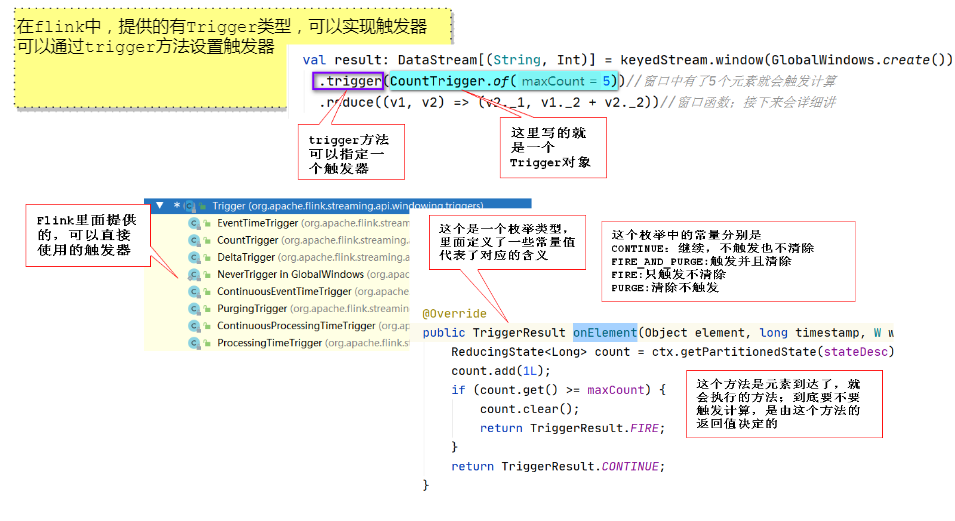Select DeltaTrigger in the hierarchy list

tap(246, 257)
